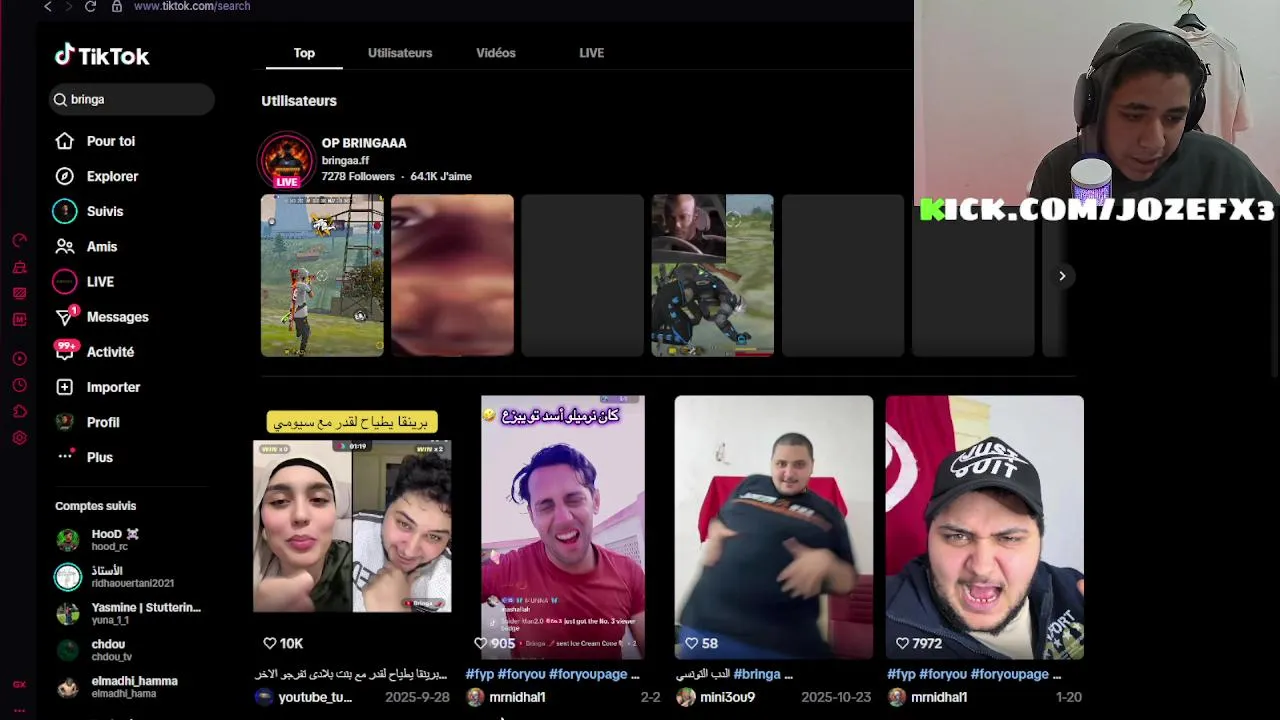Screen dimensions: 1280x720
Task: Open Messages with the paper-plane icon
Action: click(x=102, y=317)
